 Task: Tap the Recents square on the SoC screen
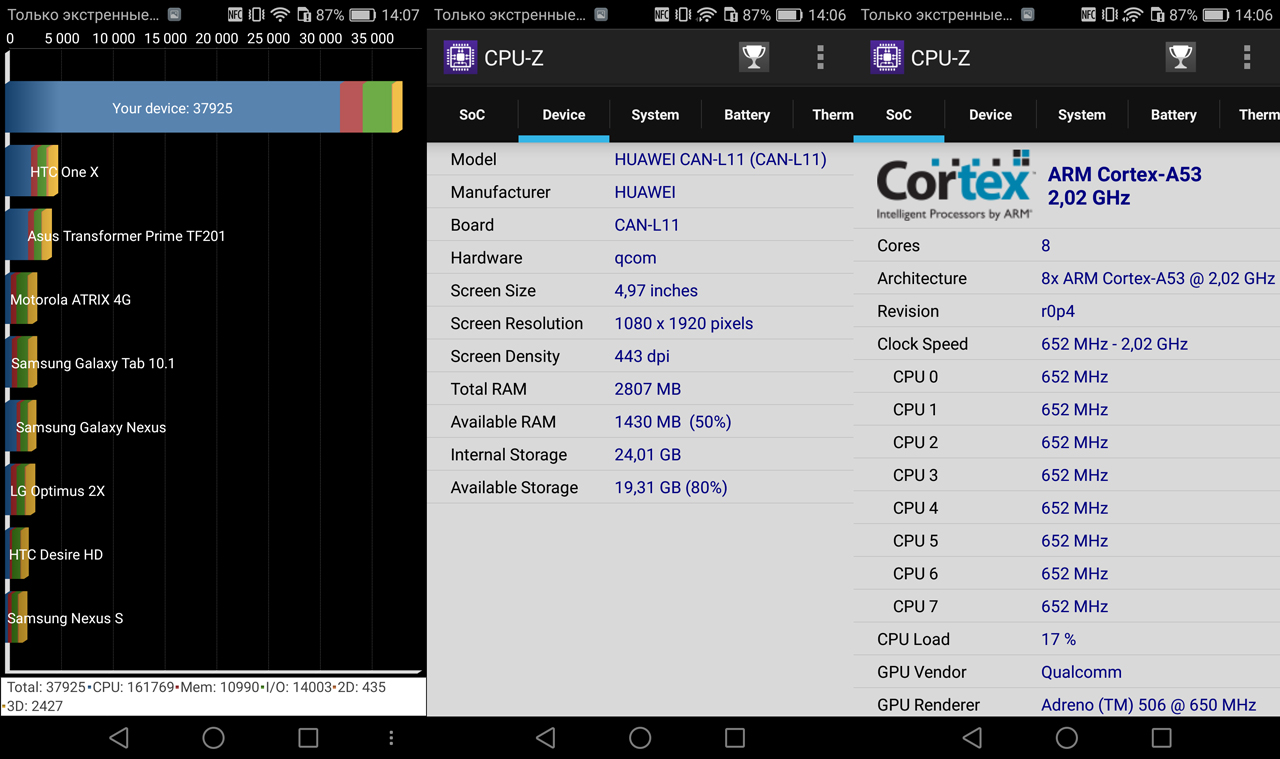pos(1161,738)
